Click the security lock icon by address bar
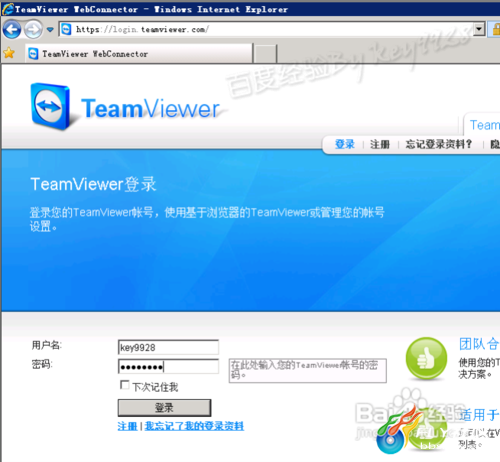The image size is (500, 462). [495, 29]
